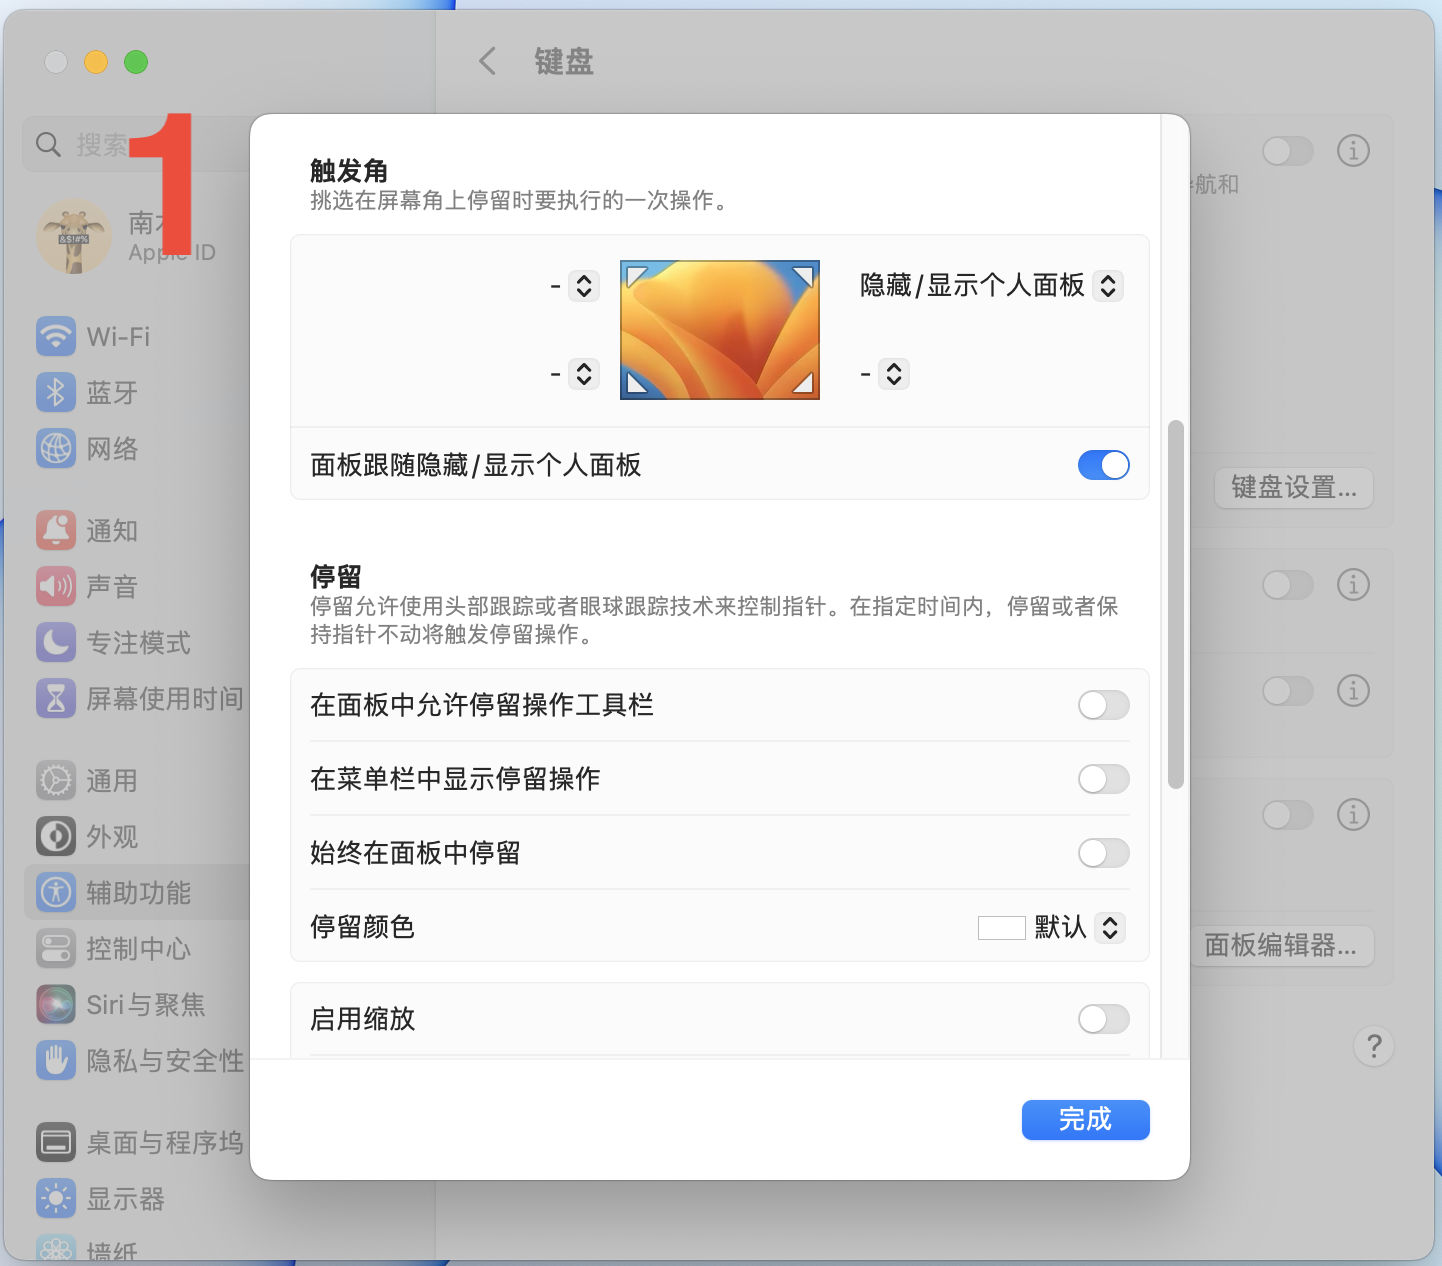Click the 声音 speaker icon
Viewport: 1442px width, 1266px height.
coord(56,586)
